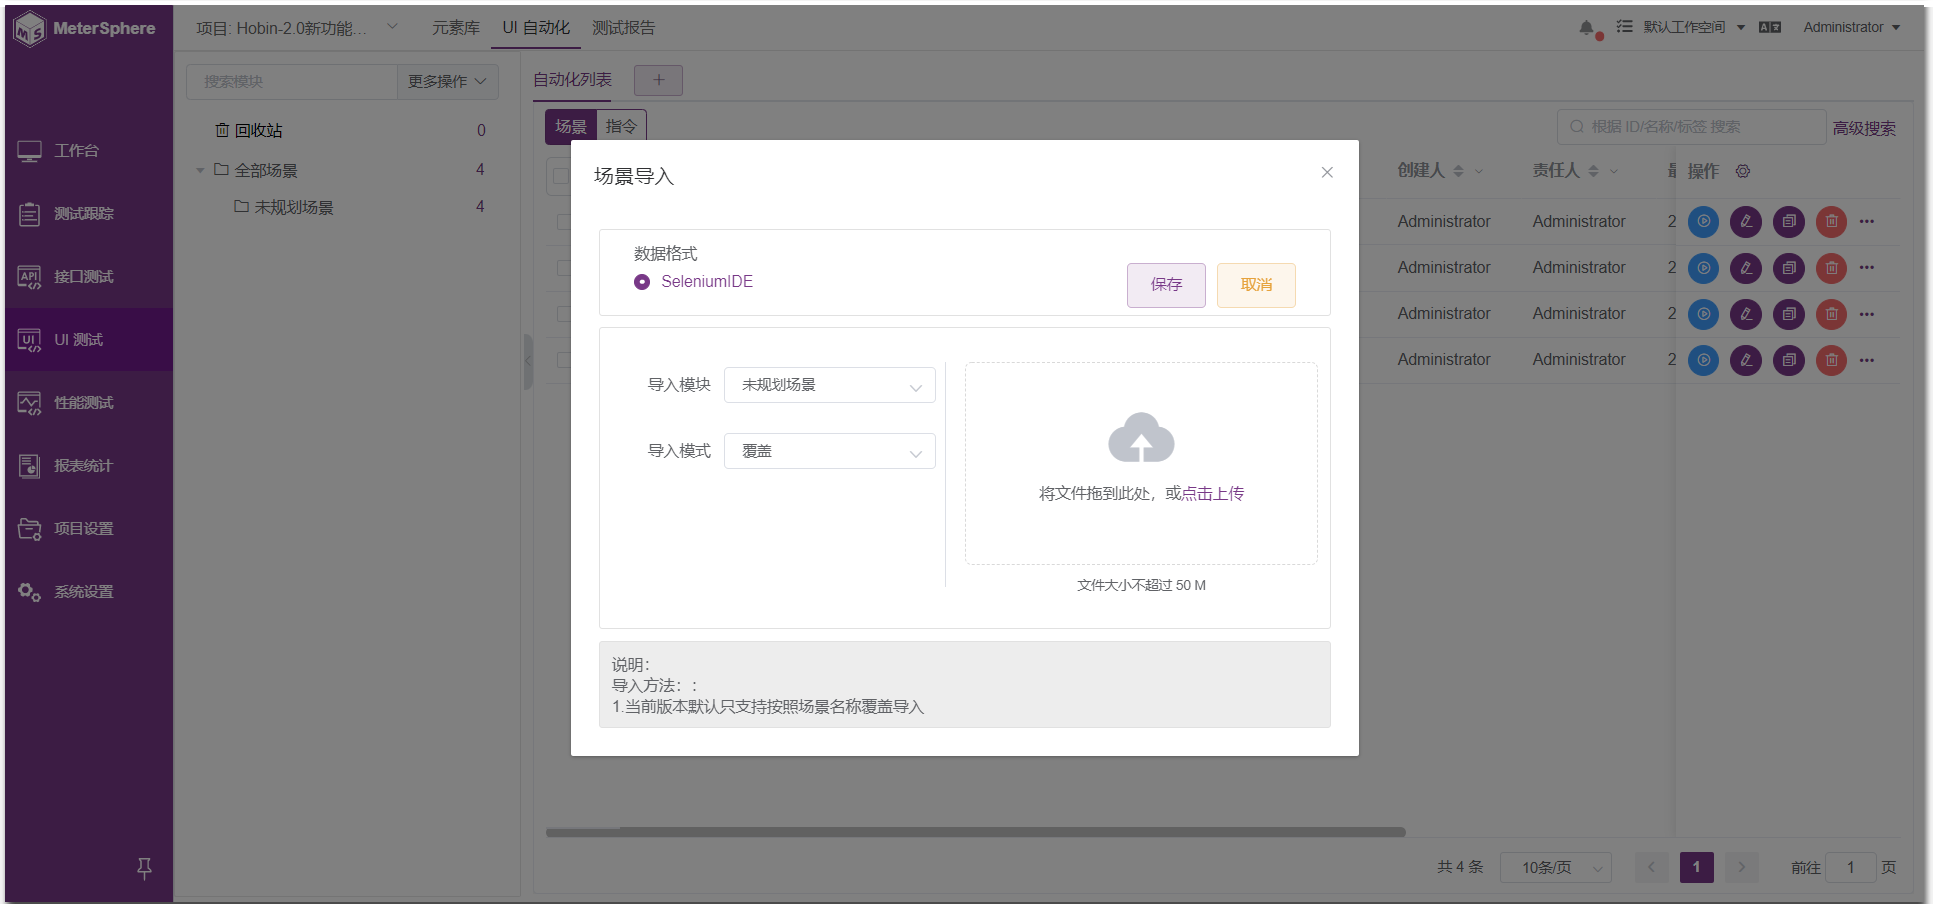The height and width of the screenshot is (911, 1933).
Task: Open the 导入模块 dropdown
Action: tap(830, 385)
